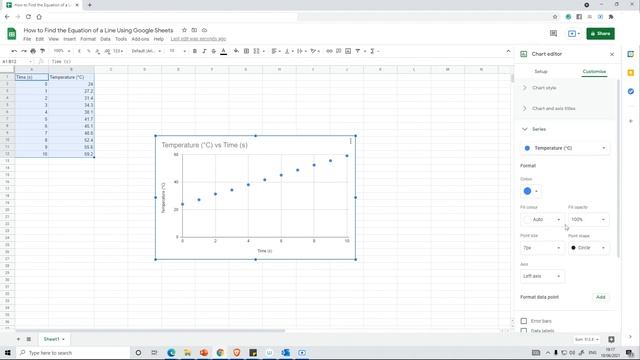Create a filter using the funnel icon
This screenshot has height=360, width=640.
point(358,51)
